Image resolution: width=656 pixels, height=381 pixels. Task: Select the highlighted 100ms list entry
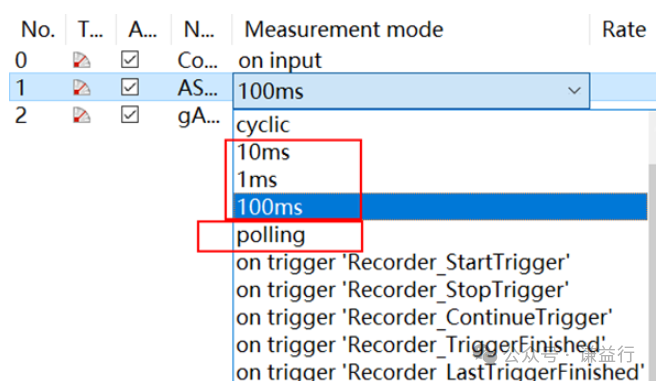440,207
